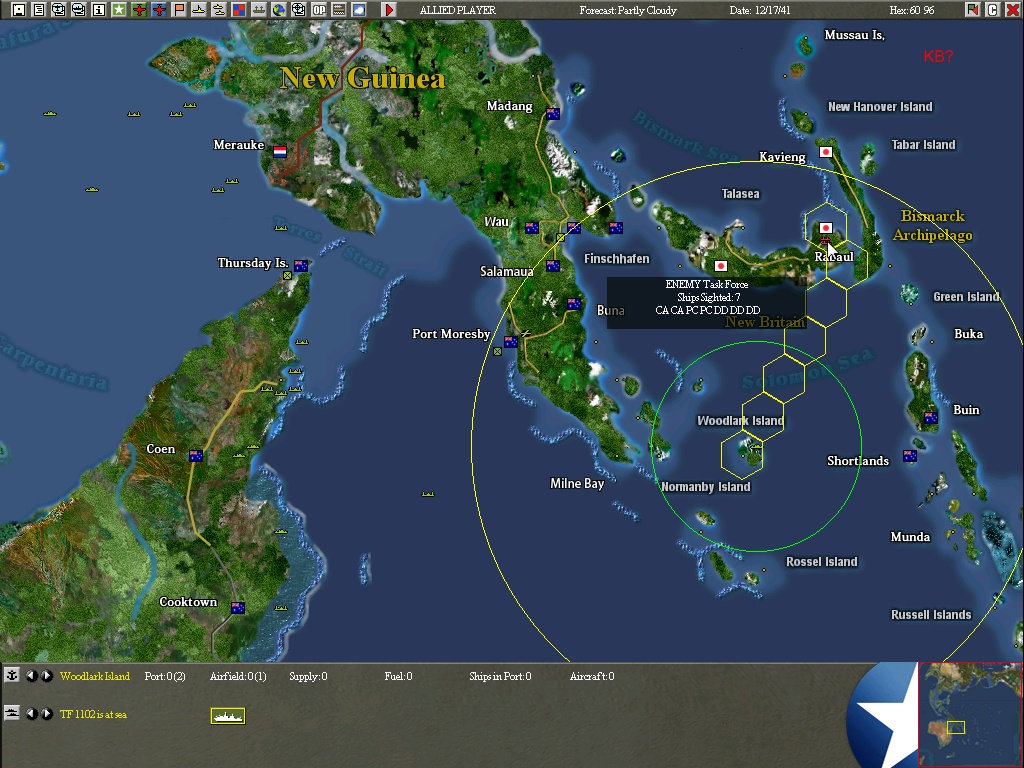Click the crosshair target toolbar icon

point(298,10)
